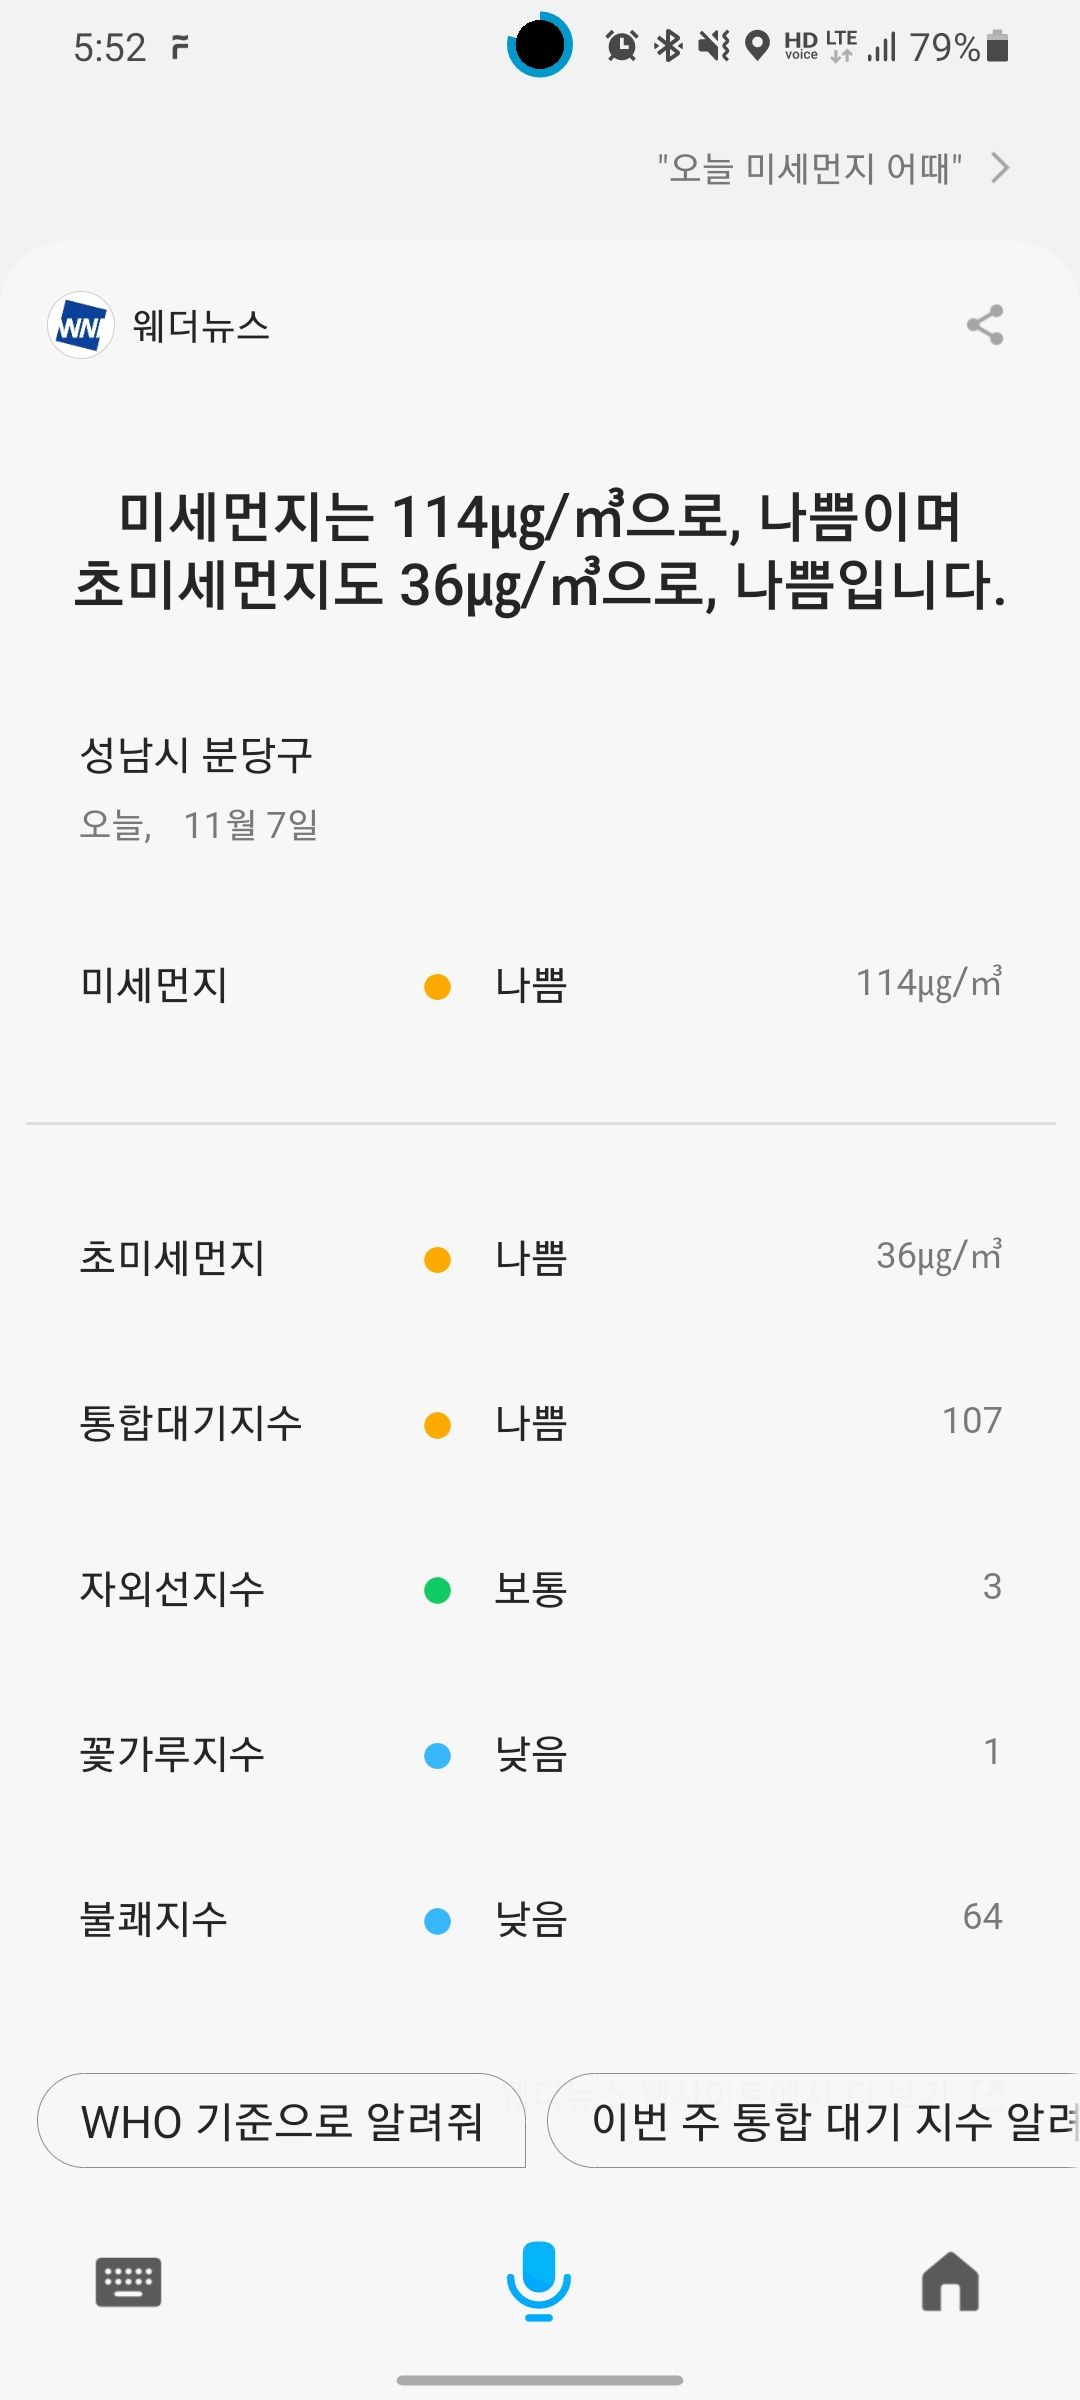Expand the "오늘 미세먼지 어때" query chevron
1080x2400 pixels.
pos(999,168)
